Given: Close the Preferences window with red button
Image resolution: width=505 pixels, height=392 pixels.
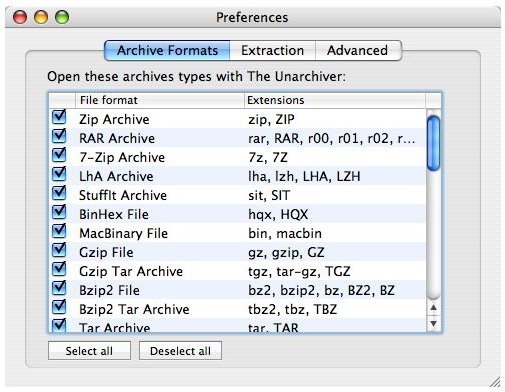Looking at the screenshot, I should click(20, 17).
